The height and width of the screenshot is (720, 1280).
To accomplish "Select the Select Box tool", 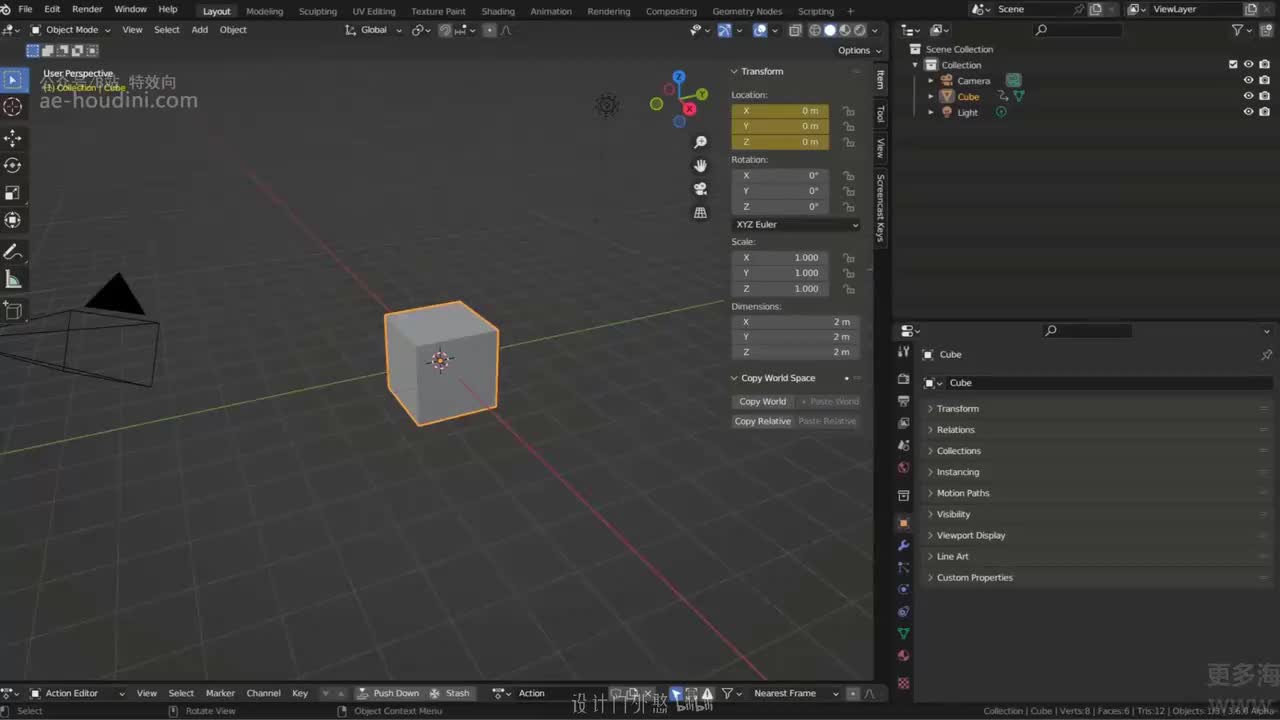I will (x=14, y=81).
